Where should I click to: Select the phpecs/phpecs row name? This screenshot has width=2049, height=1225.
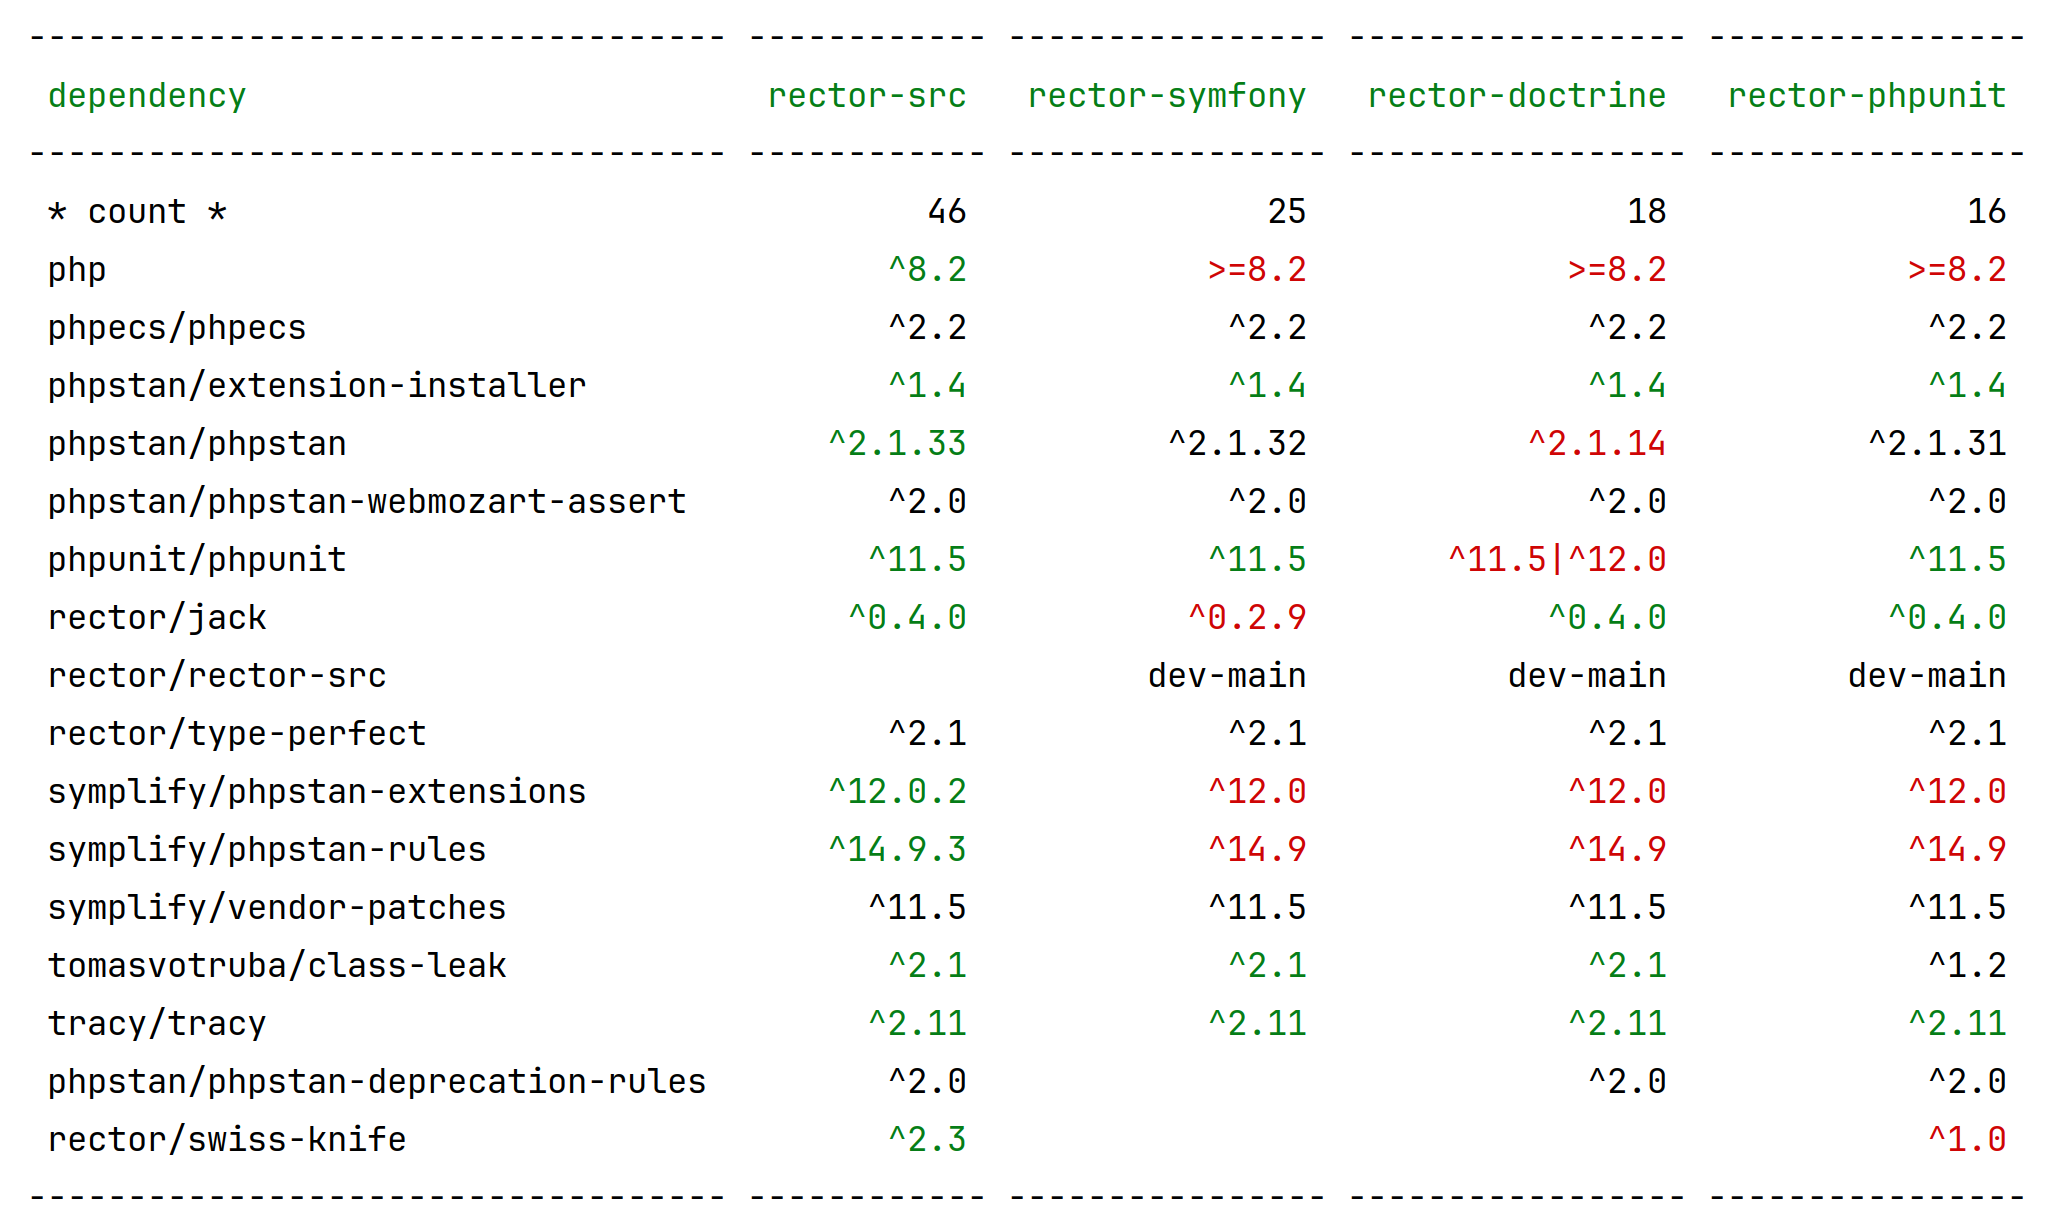coord(177,328)
